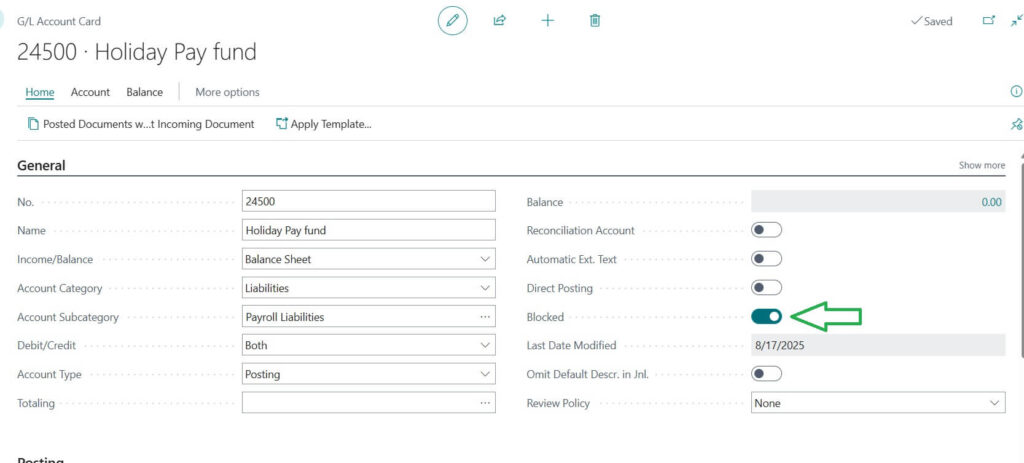Open the Review Policy dropdown
1024x463 pixels.
point(877,403)
